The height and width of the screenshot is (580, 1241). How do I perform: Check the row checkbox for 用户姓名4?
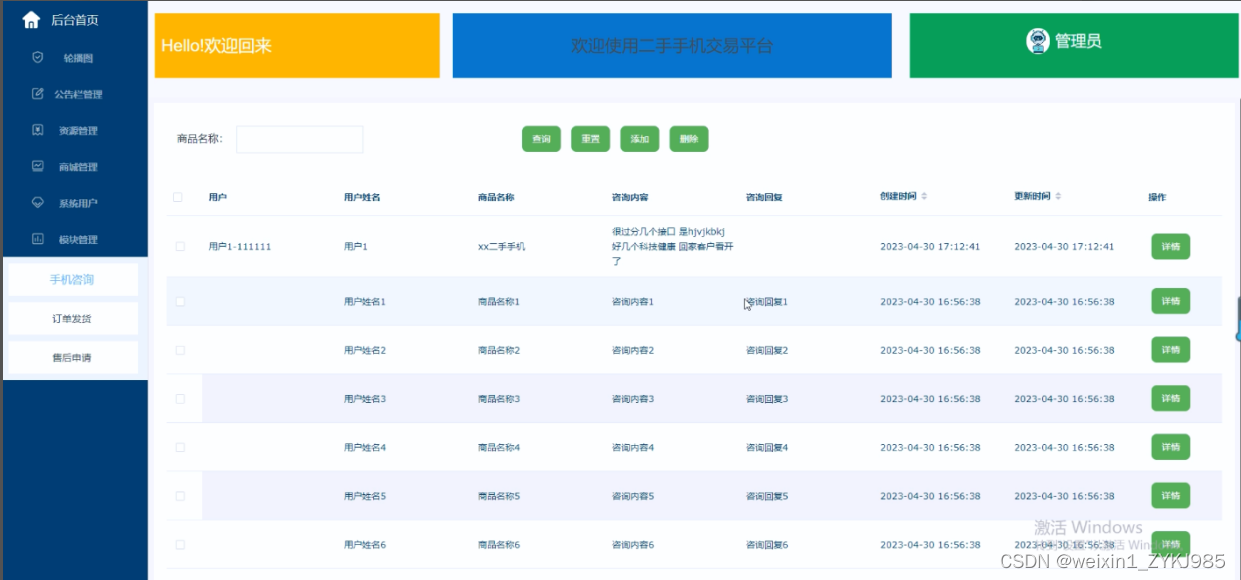pyautogui.click(x=180, y=447)
